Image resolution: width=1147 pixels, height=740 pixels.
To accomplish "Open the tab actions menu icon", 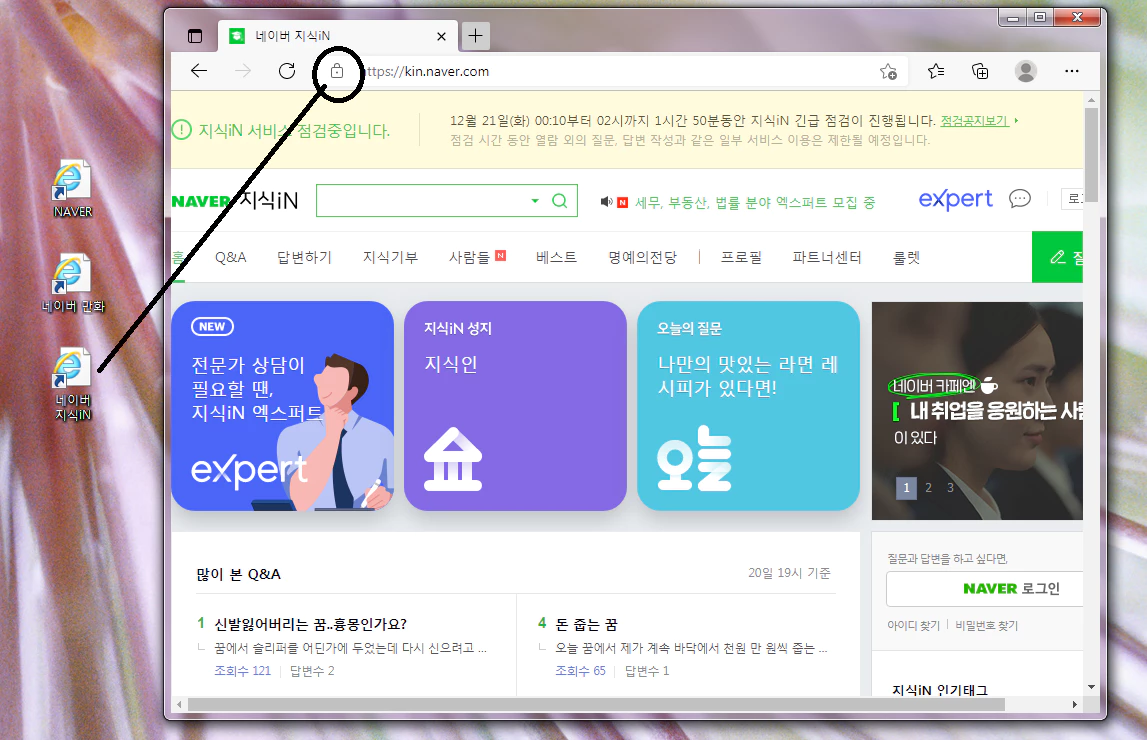I will pyautogui.click(x=195, y=36).
